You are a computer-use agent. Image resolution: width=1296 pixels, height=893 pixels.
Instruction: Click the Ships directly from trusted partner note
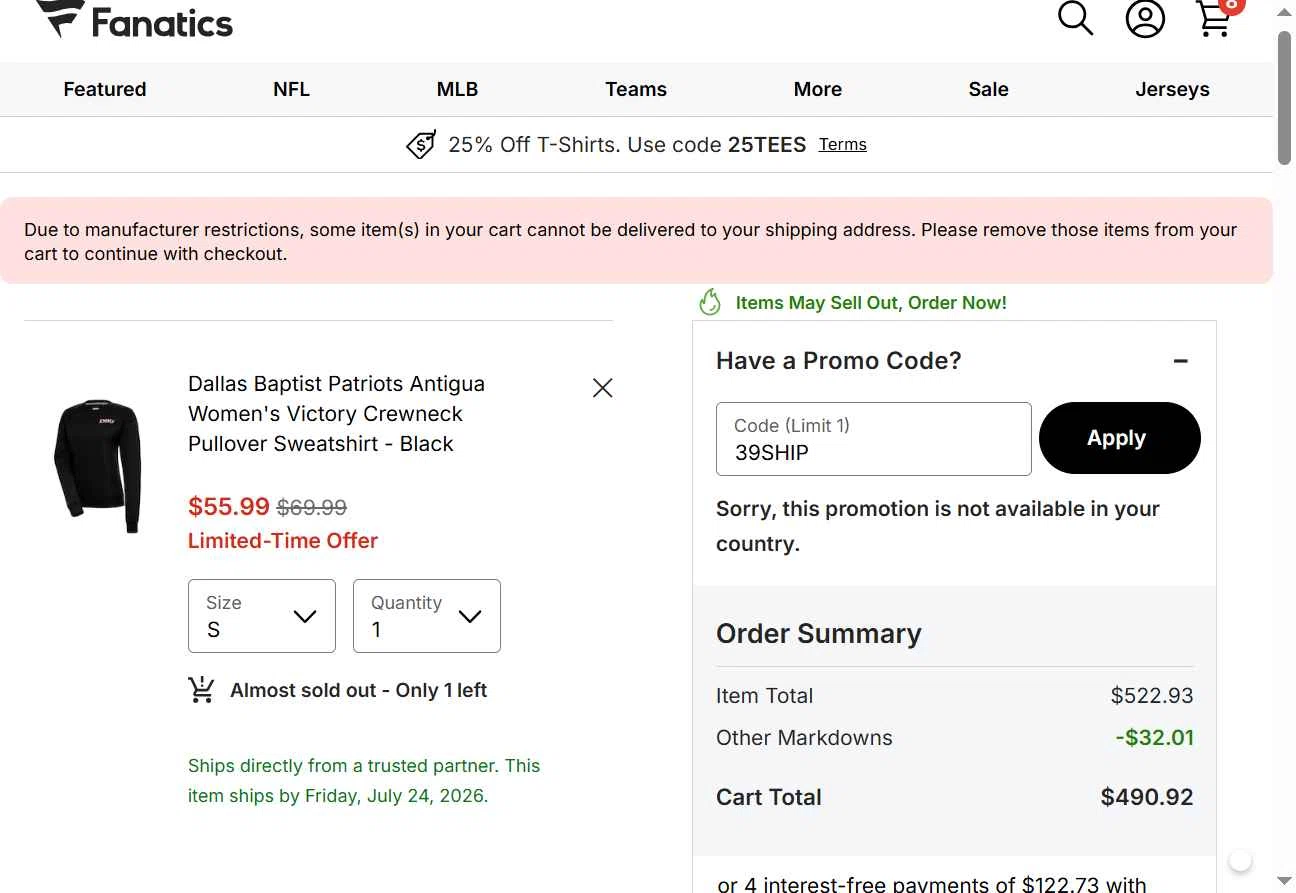point(364,781)
